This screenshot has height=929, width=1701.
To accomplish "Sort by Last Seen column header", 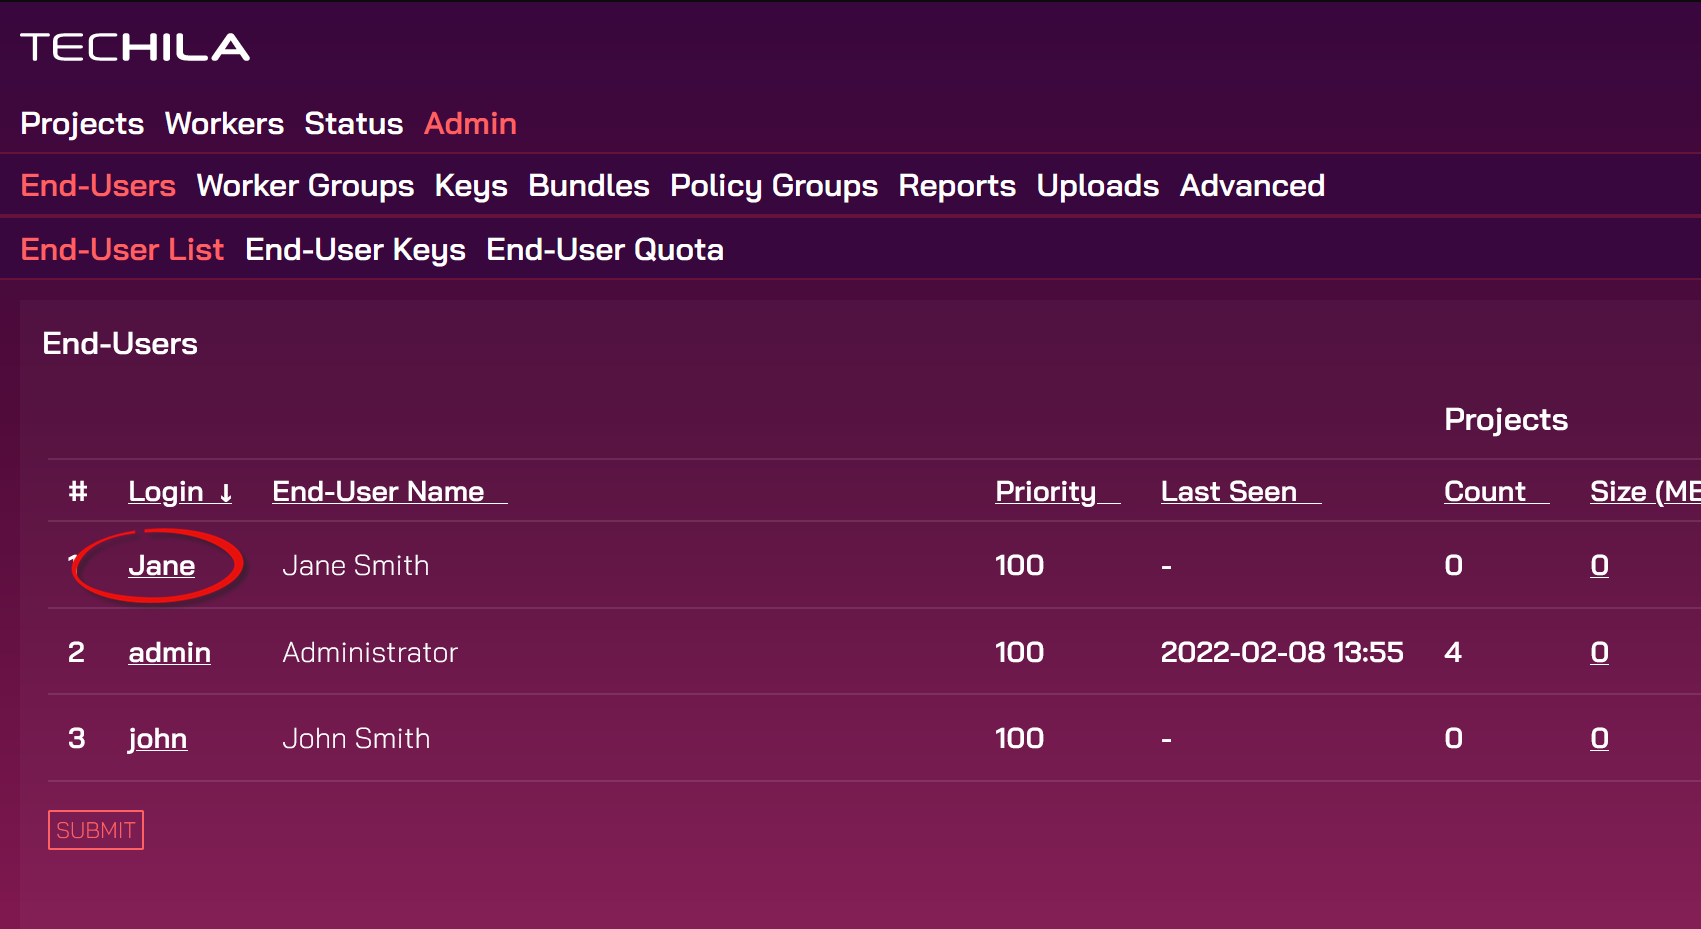I will tap(1228, 491).
